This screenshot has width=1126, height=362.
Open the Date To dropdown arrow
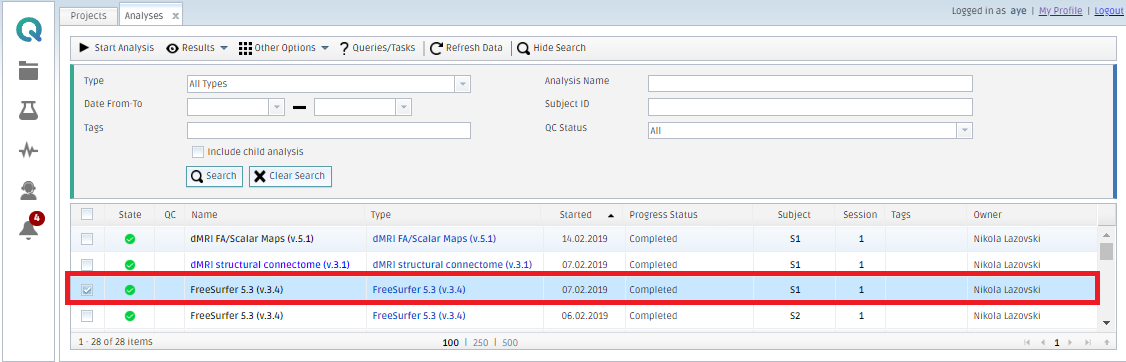point(404,107)
